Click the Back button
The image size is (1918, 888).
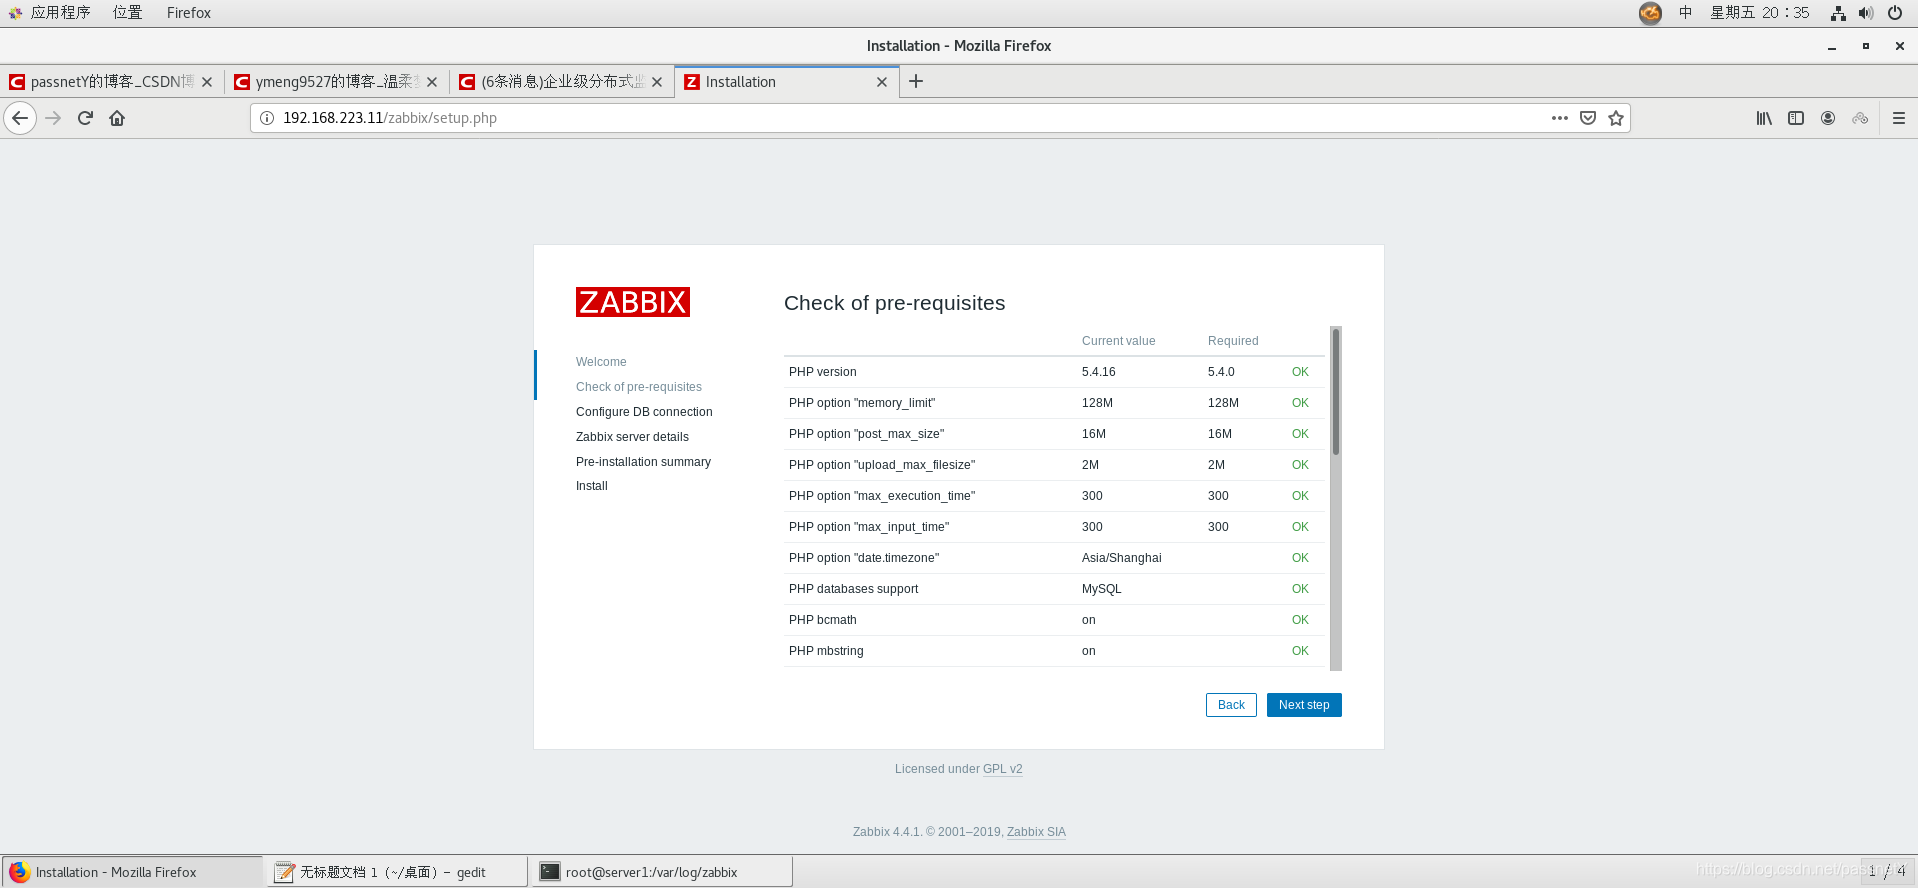point(1231,705)
